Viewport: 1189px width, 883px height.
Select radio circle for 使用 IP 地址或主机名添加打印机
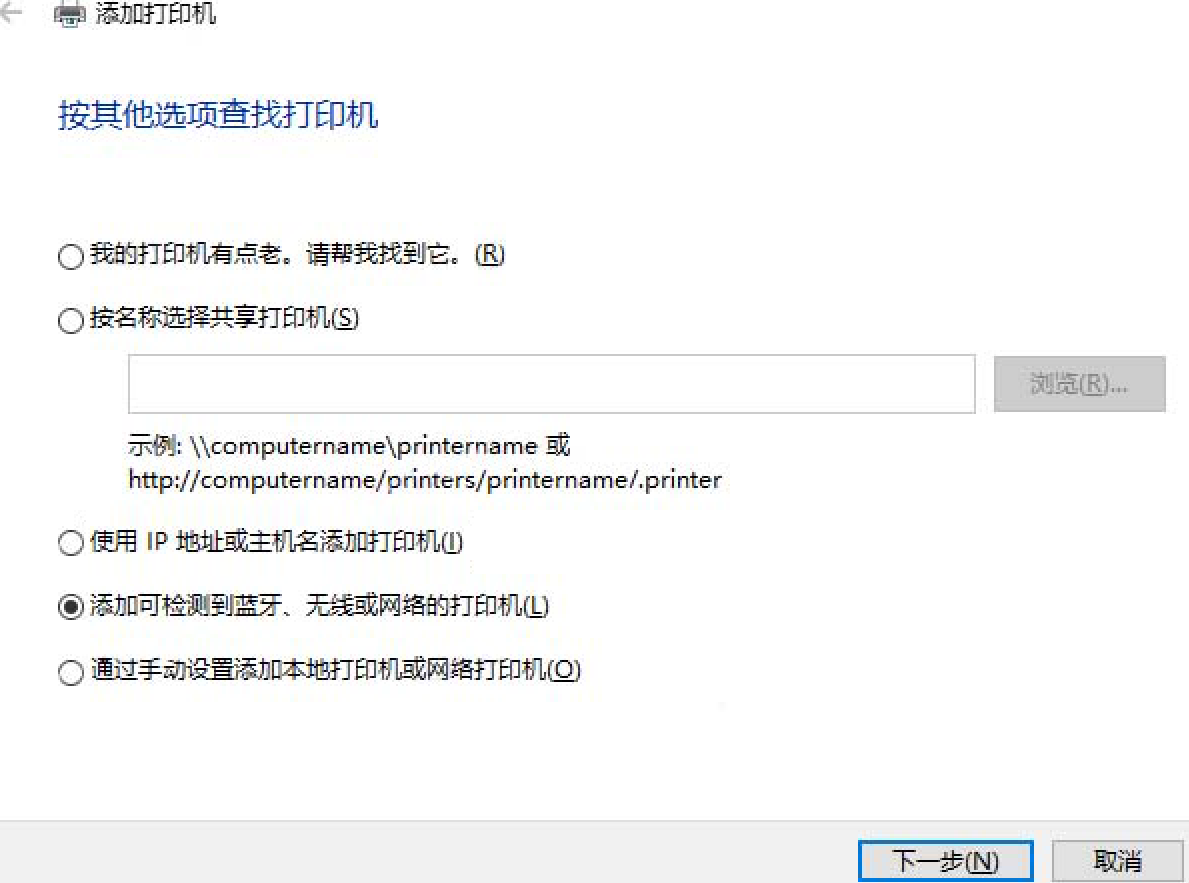tap(71, 542)
